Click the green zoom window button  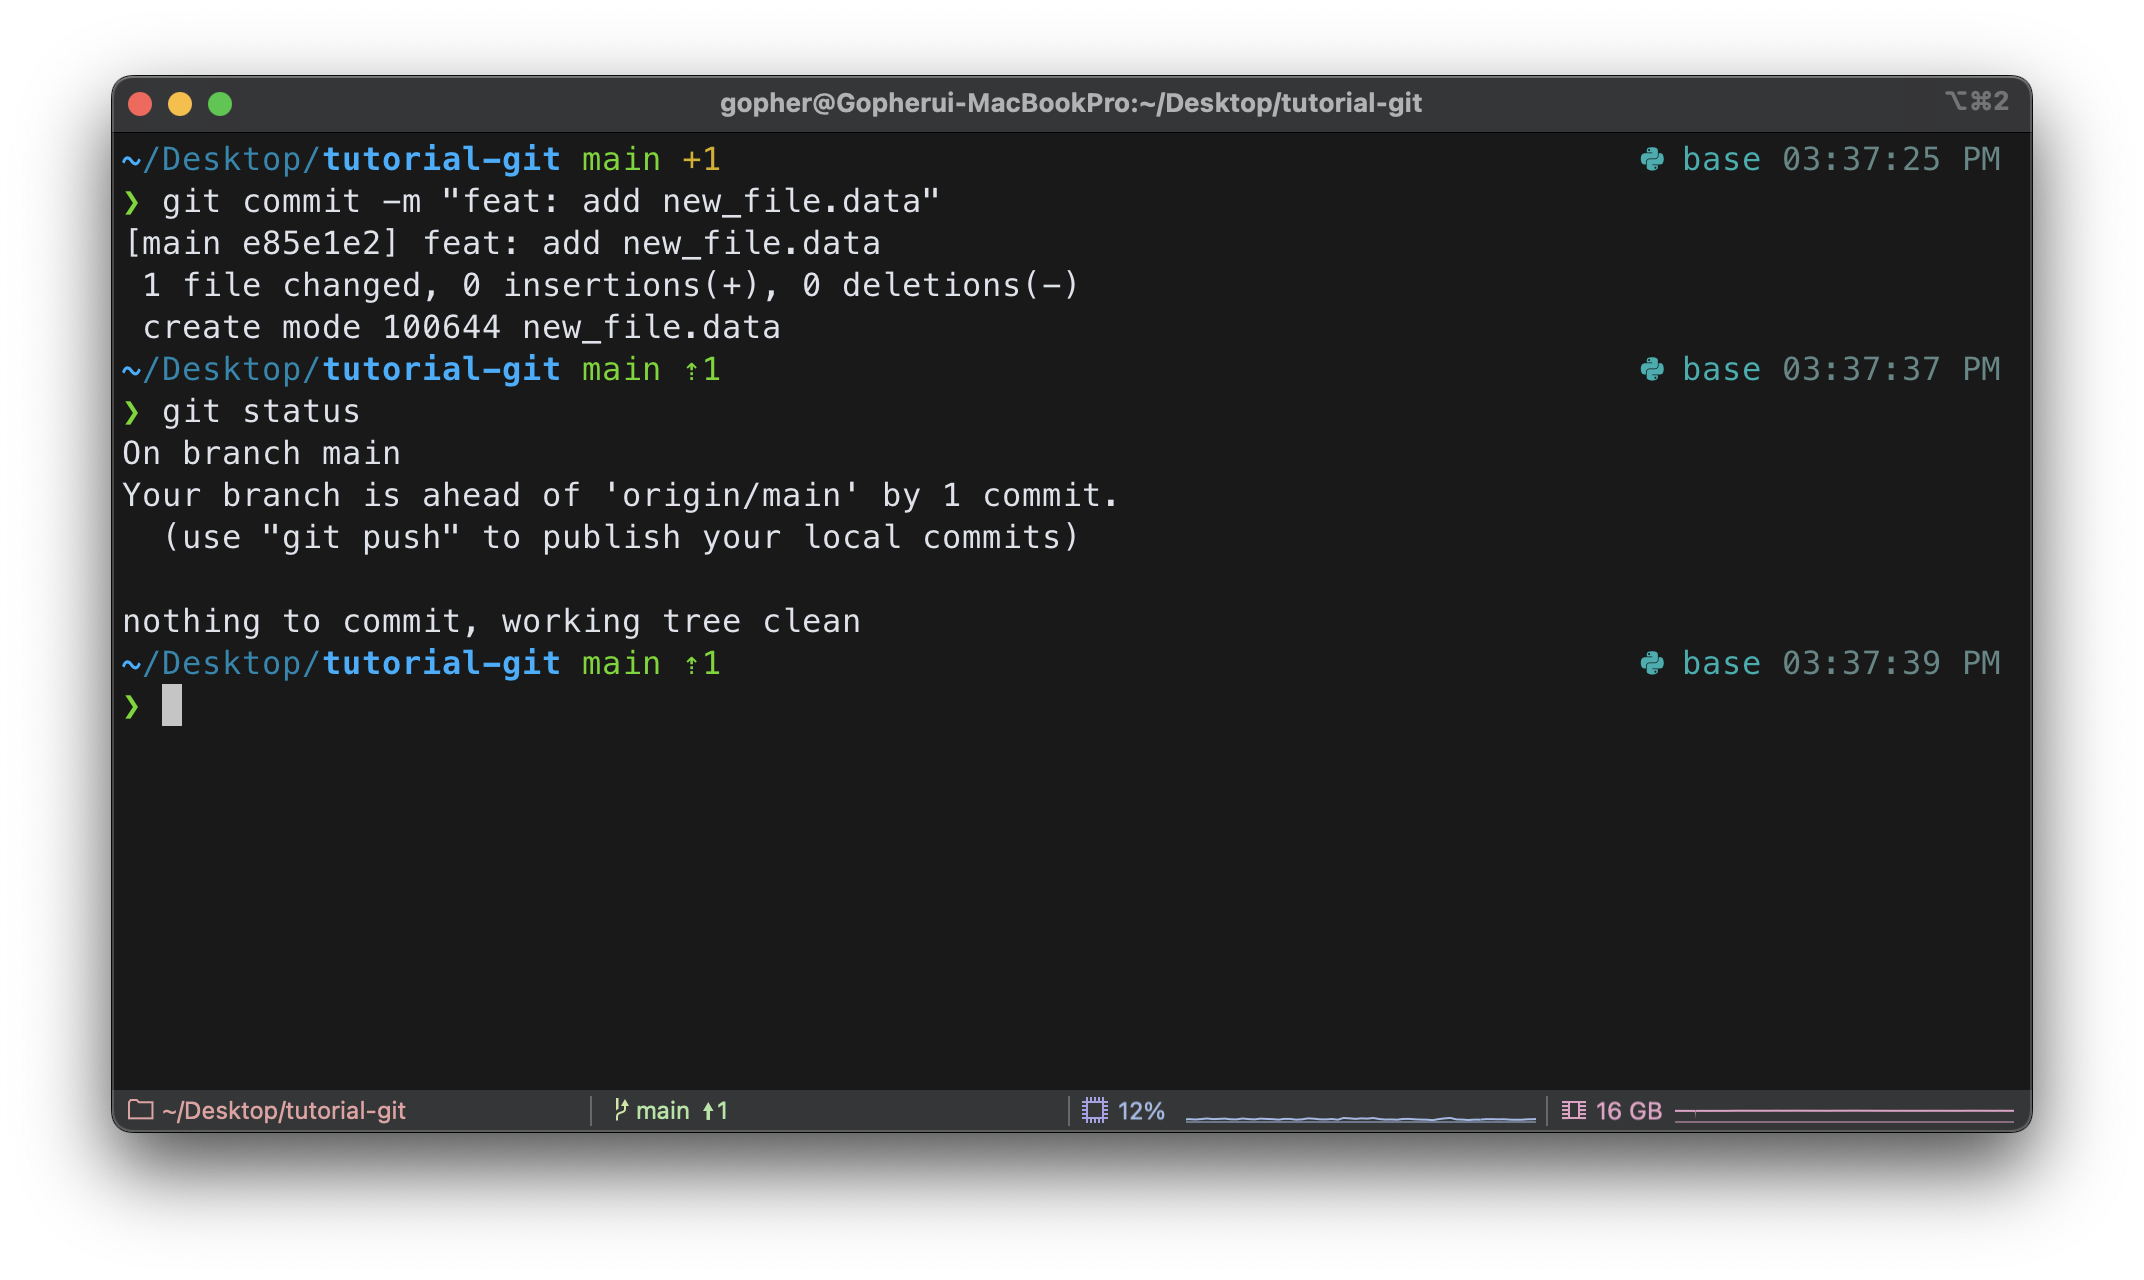pos(220,104)
